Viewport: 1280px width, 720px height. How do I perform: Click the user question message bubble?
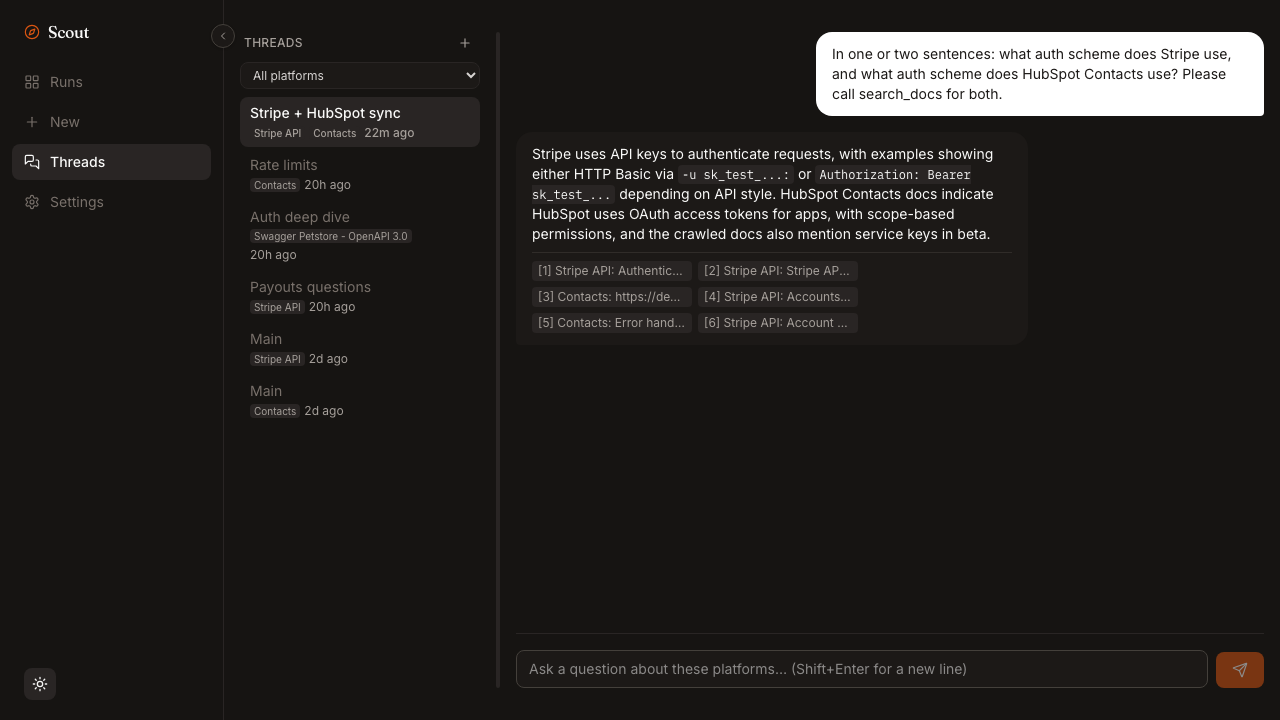1040,74
